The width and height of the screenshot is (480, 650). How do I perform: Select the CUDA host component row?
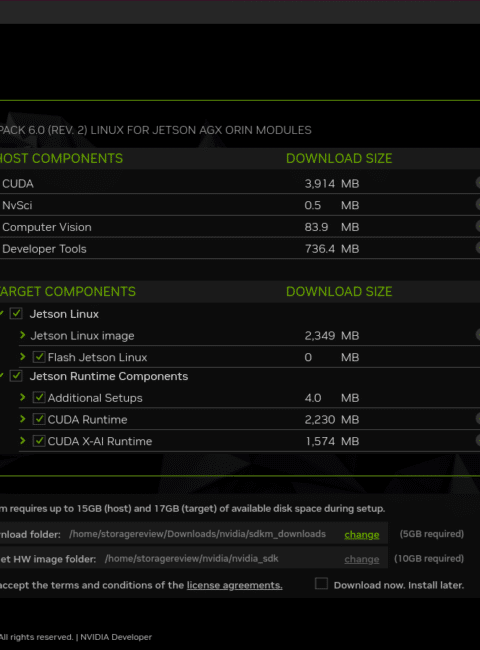pos(240,183)
